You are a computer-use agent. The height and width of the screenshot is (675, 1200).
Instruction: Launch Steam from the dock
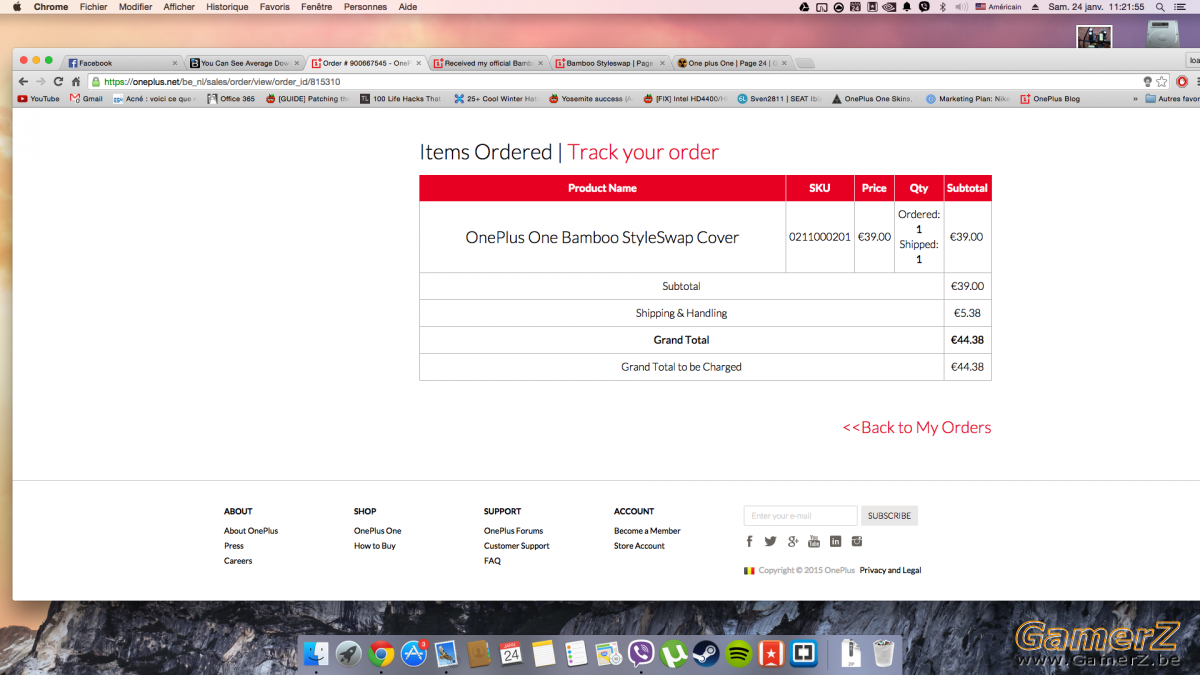pyautogui.click(x=706, y=654)
